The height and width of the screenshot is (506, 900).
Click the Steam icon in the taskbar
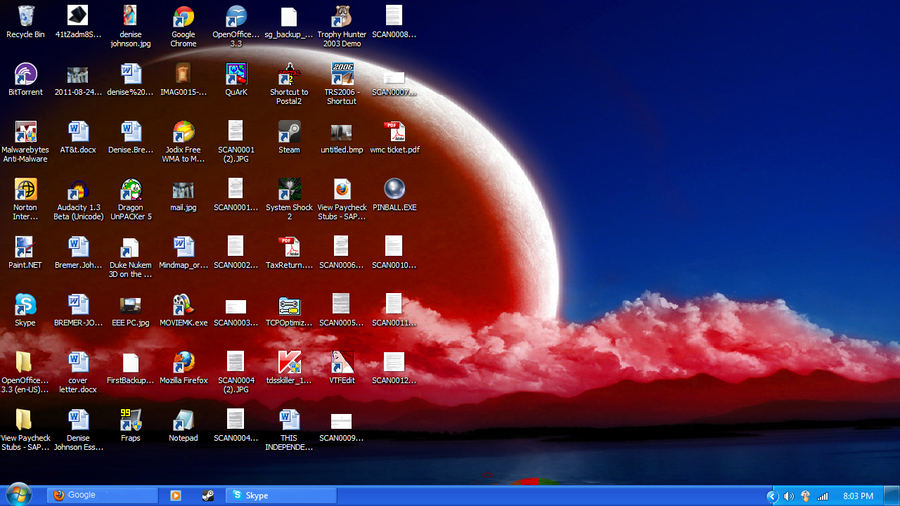(x=206, y=495)
